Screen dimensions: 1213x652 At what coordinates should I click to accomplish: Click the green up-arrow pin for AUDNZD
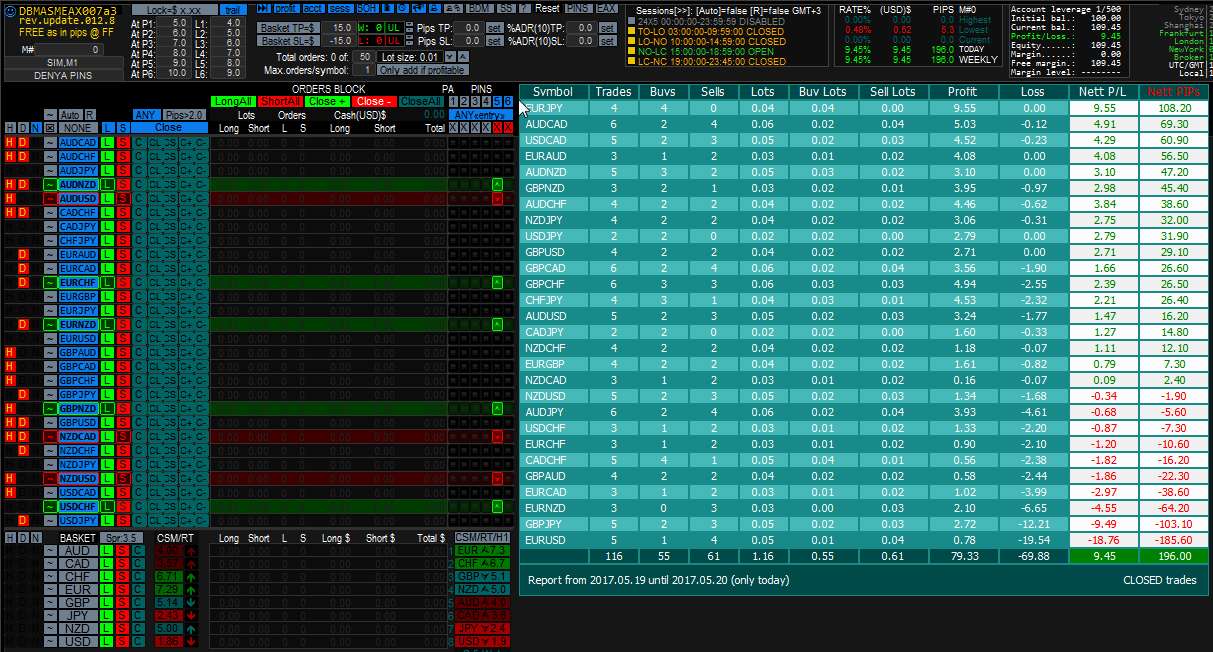pyautogui.click(x=498, y=185)
